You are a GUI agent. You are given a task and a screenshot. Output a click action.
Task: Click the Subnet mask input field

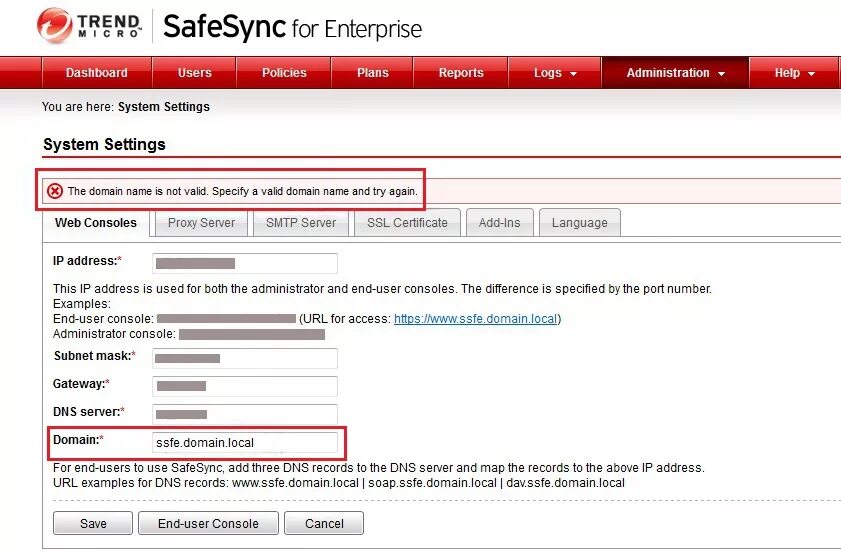pyautogui.click(x=245, y=358)
